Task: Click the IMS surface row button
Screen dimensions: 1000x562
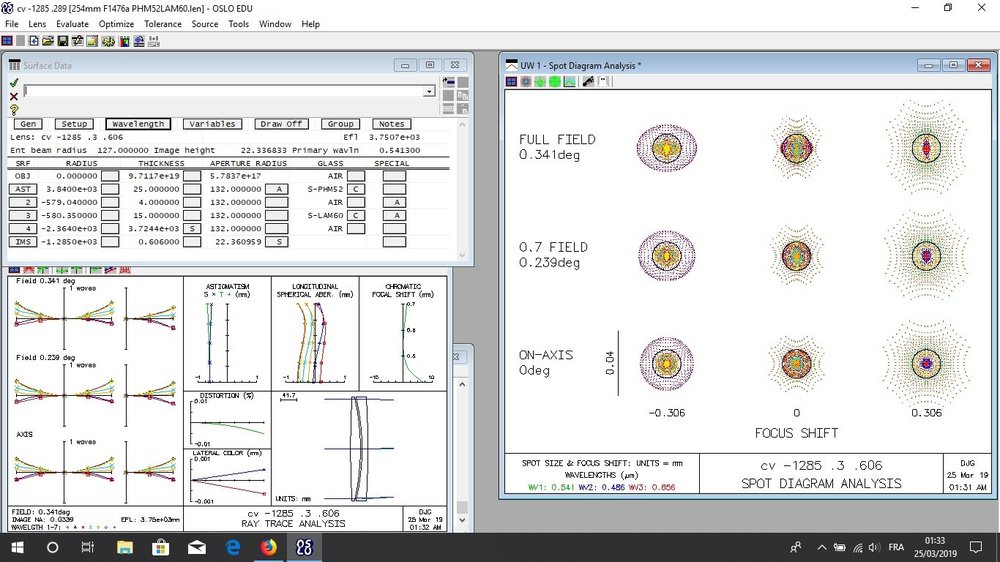Action: (22, 242)
